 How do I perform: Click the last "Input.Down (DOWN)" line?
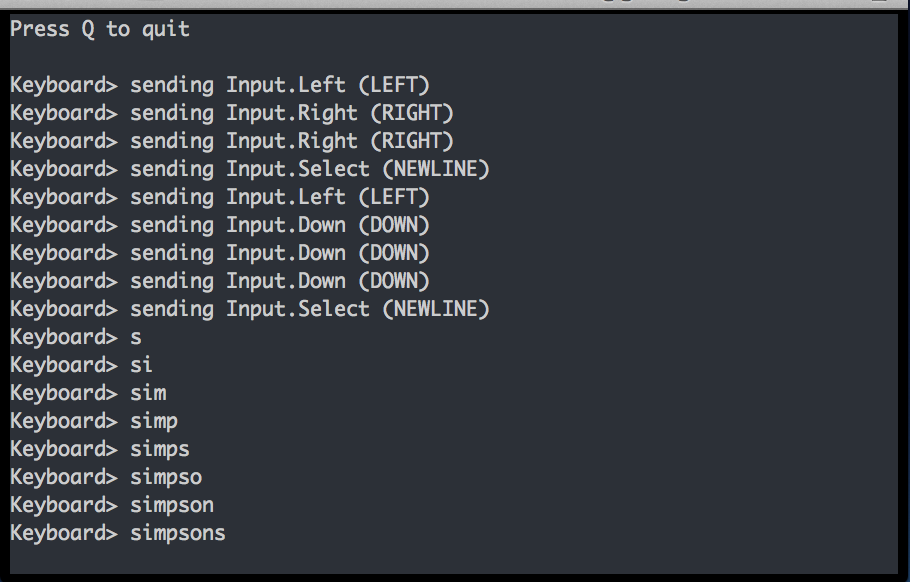220,281
